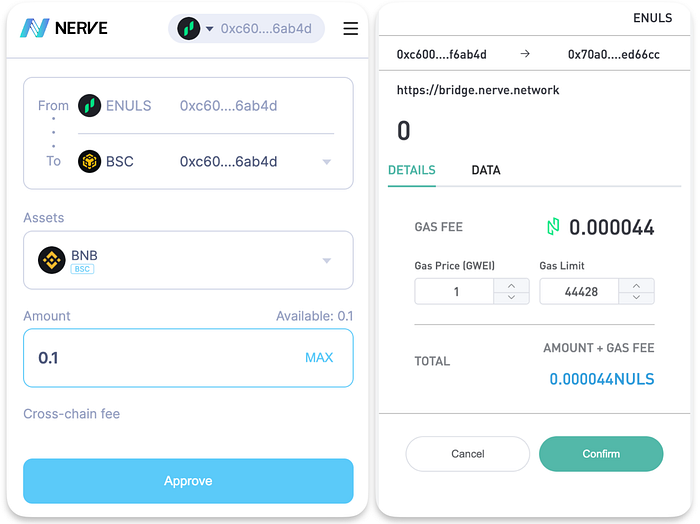Image resolution: width=700 pixels, height=524 pixels.
Task: Open the BNB assets dropdown
Action: (x=327, y=261)
